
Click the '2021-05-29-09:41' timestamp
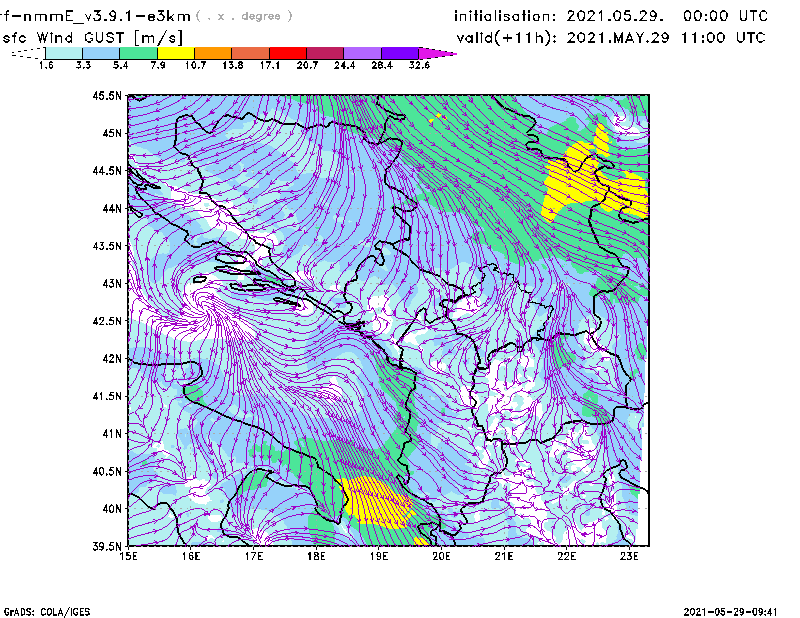(730, 612)
